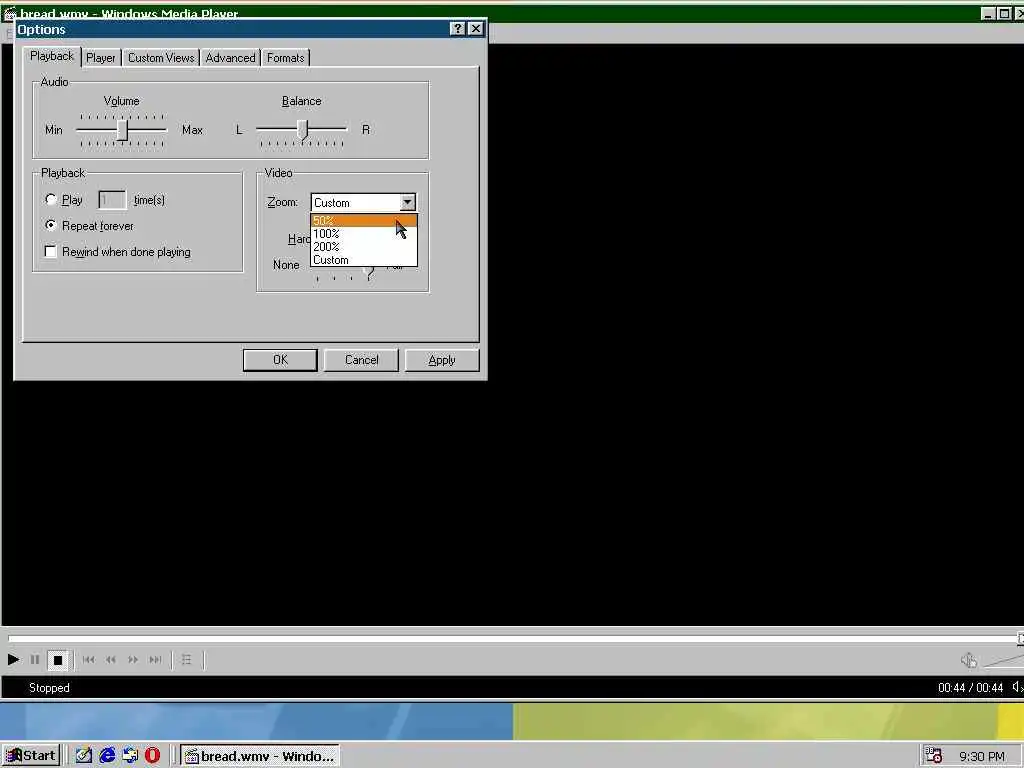Select the Play times radio button

pyautogui.click(x=51, y=199)
